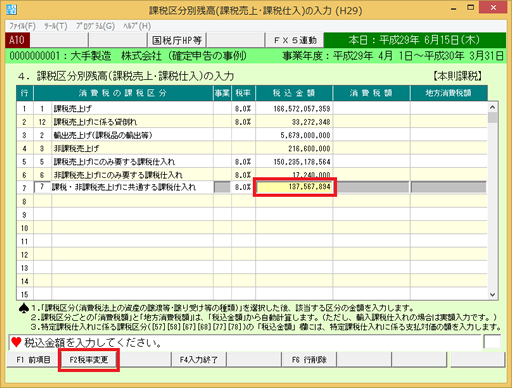The height and width of the screenshot is (388, 512).
Task: Click the FX5連動 button
Action: tap(295, 40)
